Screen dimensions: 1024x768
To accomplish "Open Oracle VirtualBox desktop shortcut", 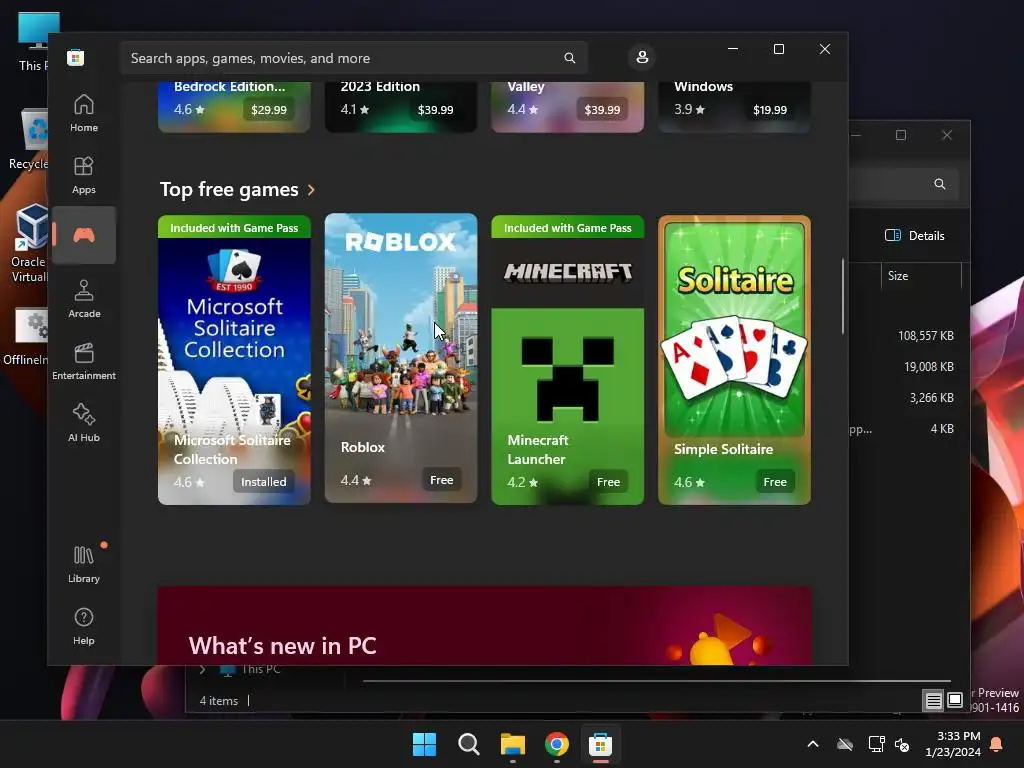I will [x=29, y=242].
